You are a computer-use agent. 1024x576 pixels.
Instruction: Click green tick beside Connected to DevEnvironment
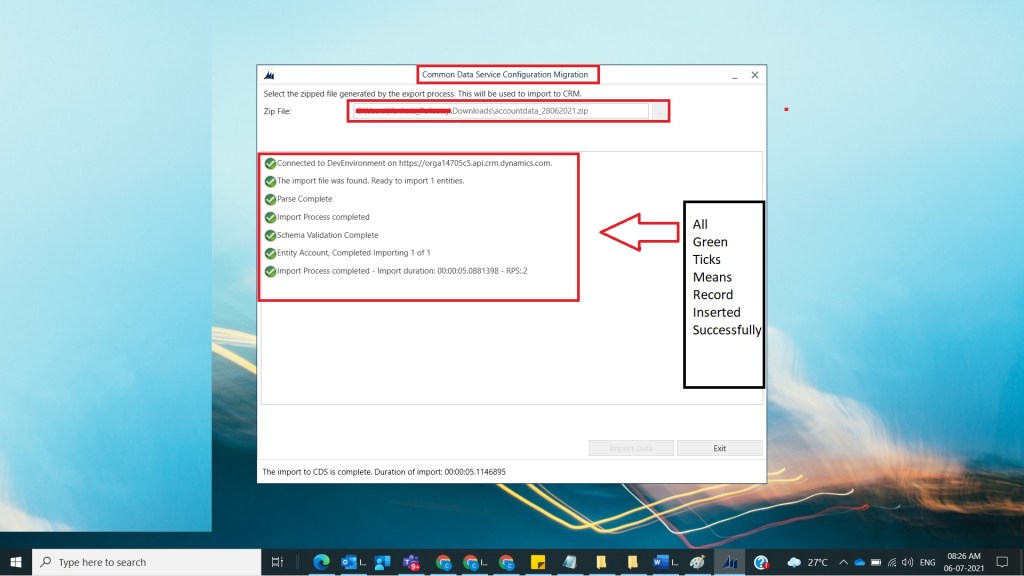tap(270, 163)
